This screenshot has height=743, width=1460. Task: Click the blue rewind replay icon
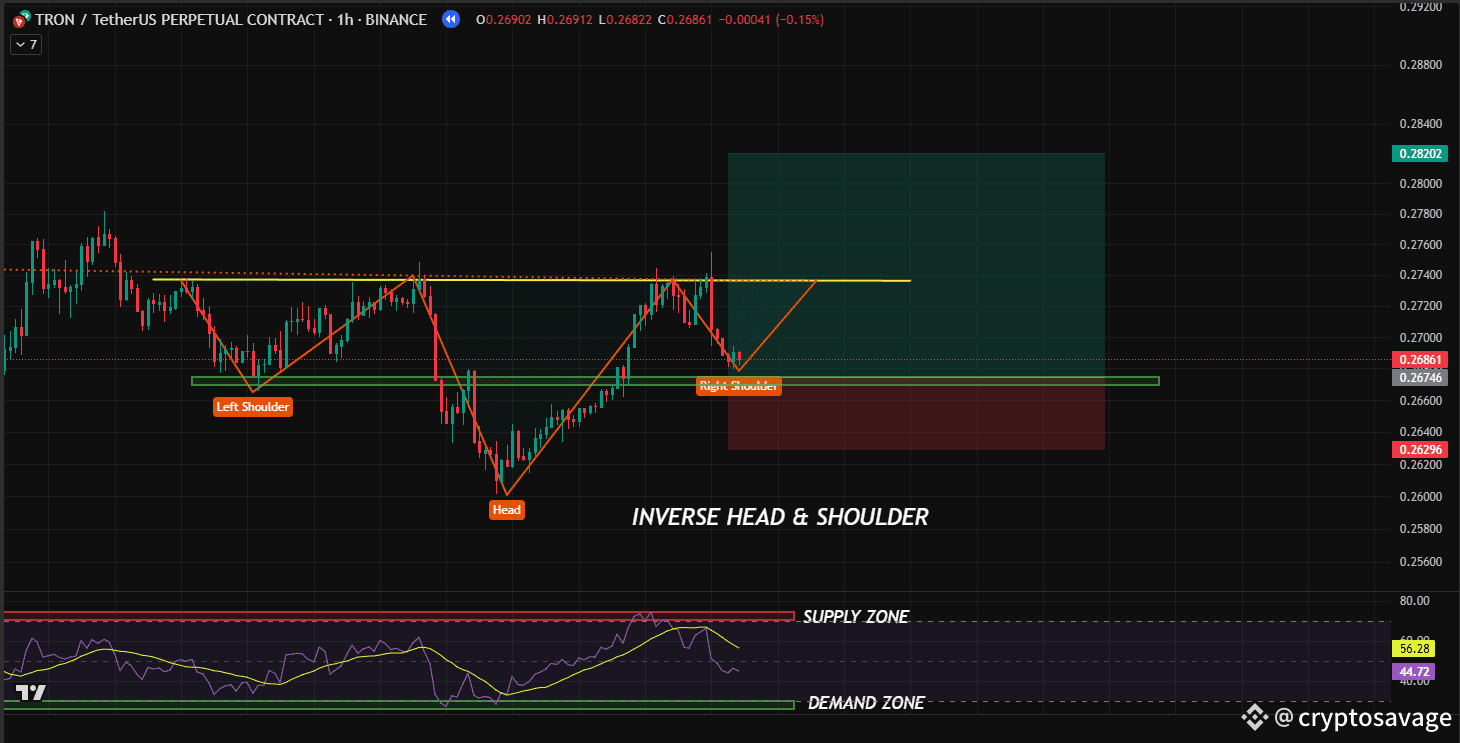(451, 19)
